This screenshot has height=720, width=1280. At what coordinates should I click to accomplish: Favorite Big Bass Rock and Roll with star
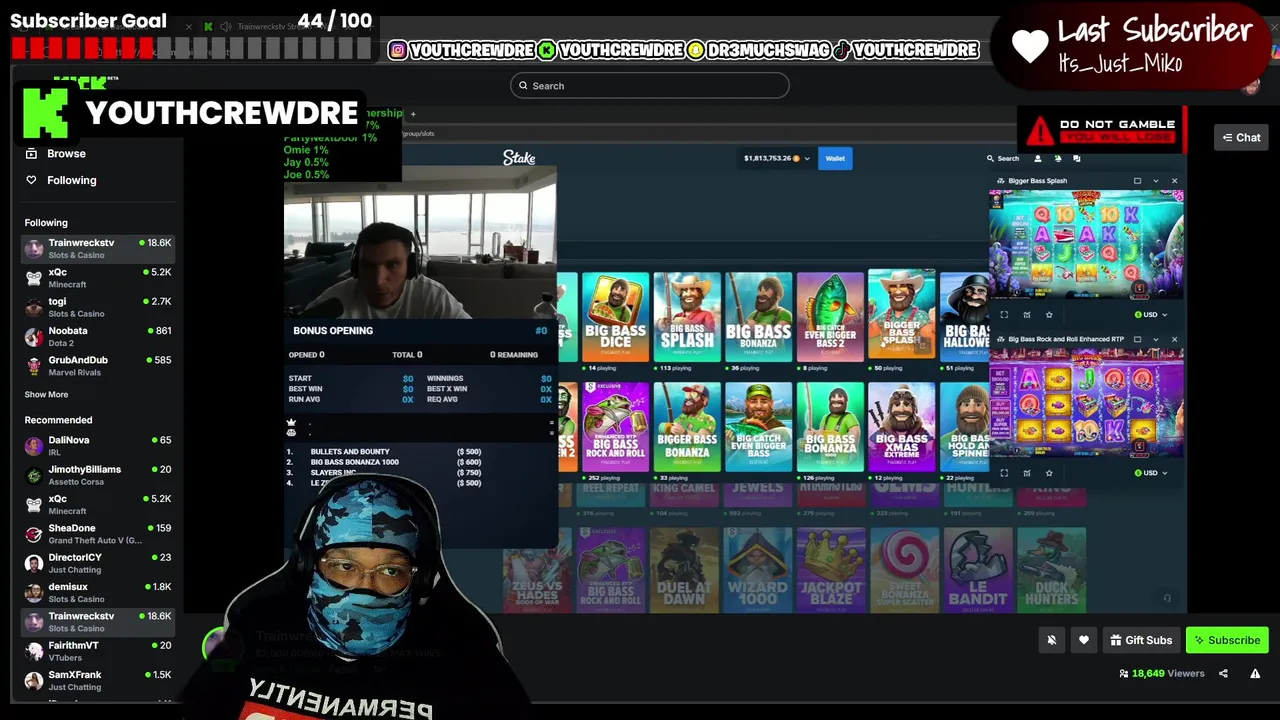tap(1049, 473)
